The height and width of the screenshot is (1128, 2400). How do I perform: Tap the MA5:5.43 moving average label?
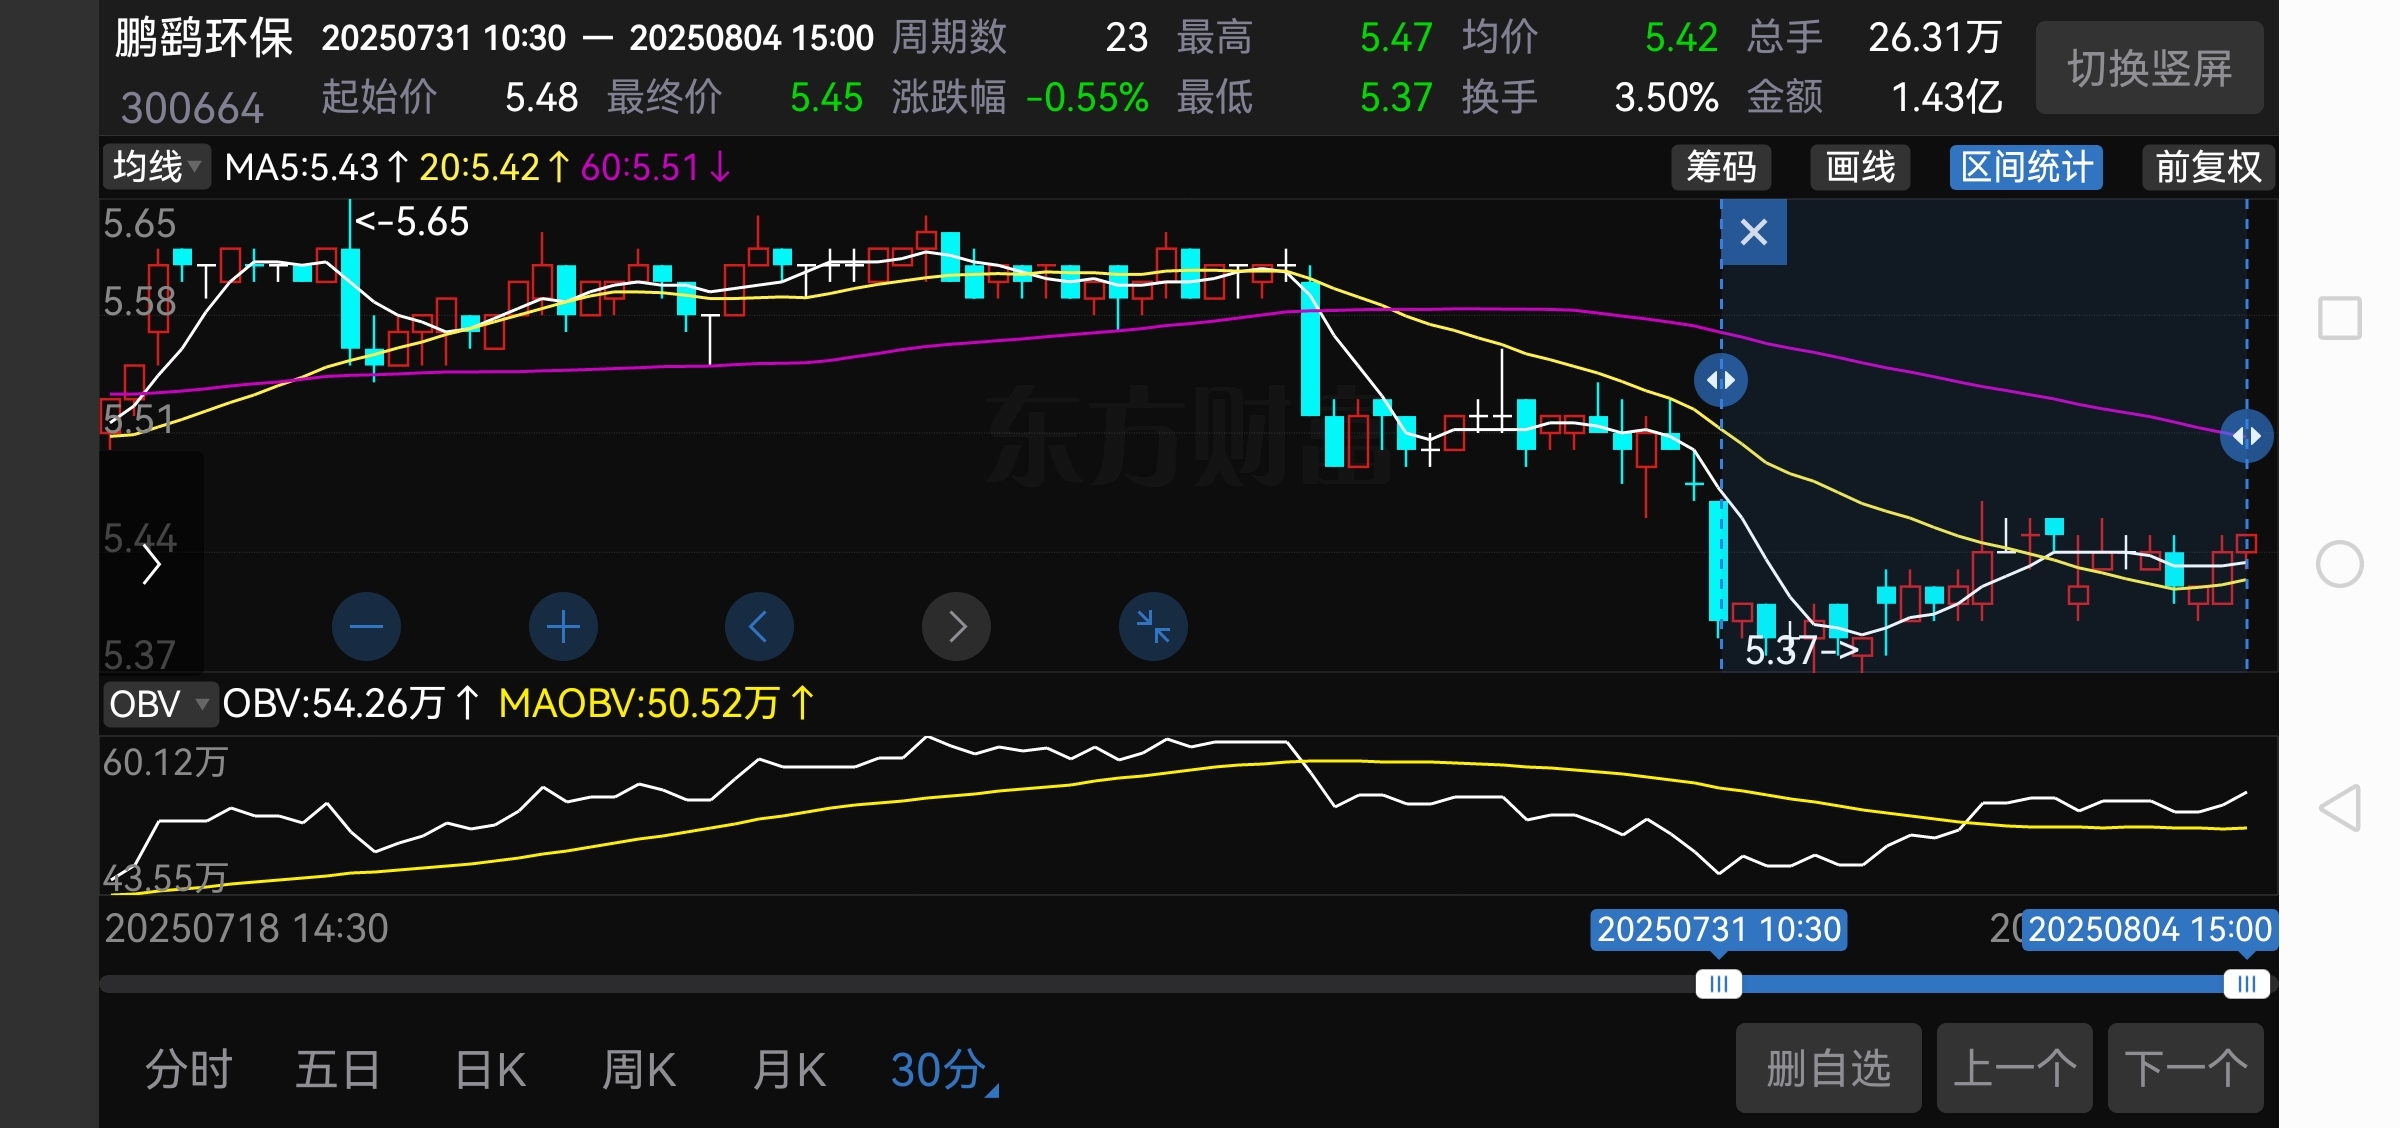316,167
